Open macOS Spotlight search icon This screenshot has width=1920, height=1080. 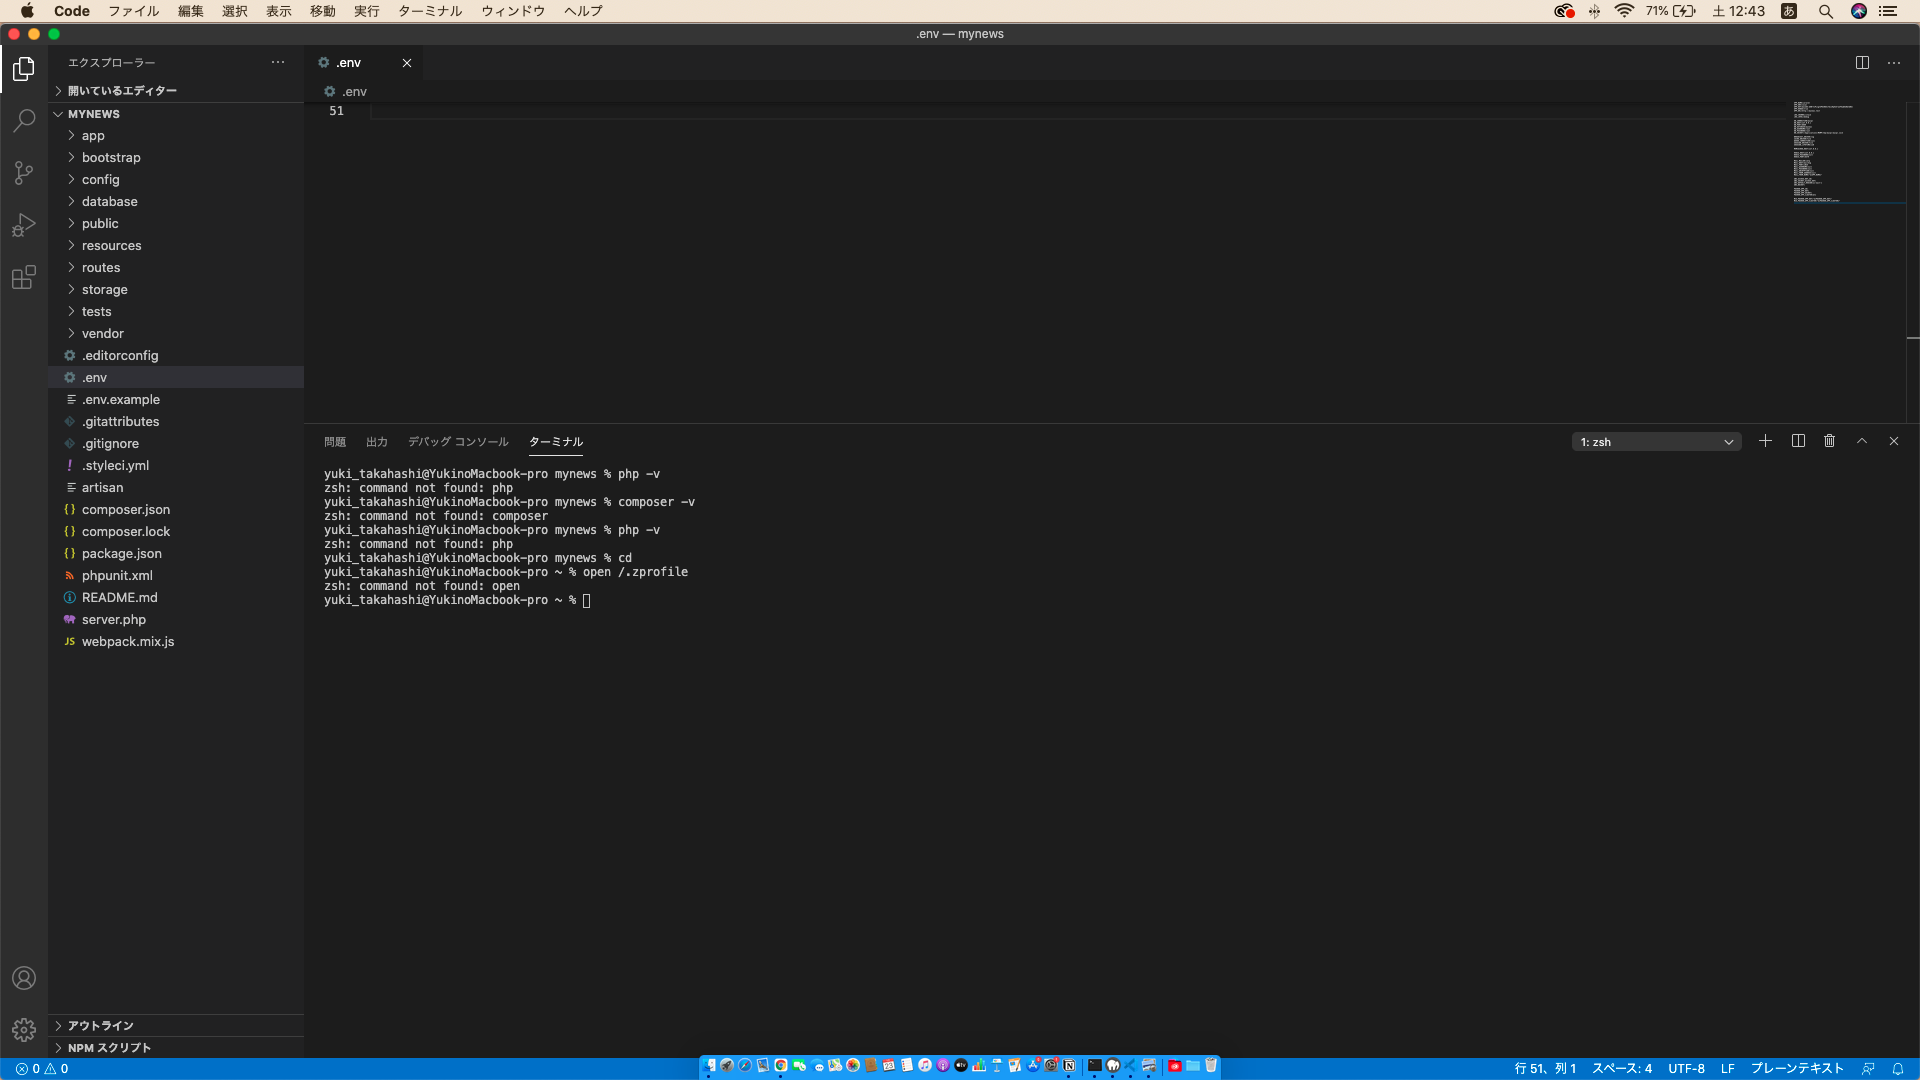1825,11
